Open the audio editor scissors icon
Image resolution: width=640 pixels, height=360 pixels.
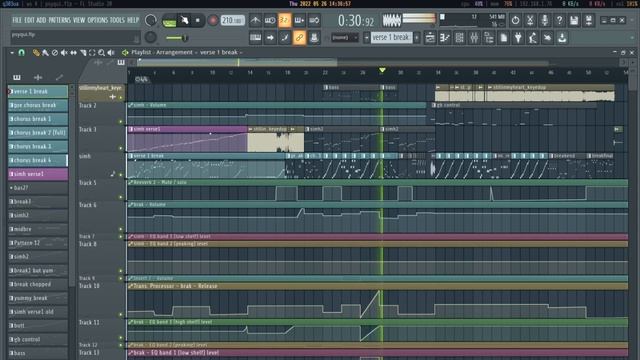tap(530, 20)
